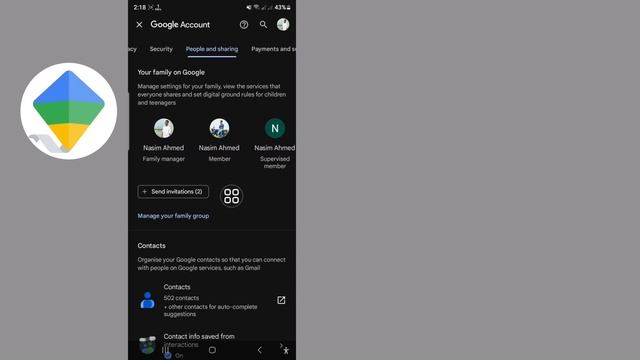The width and height of the screenshot is (640, 360).
Task: Tap the accessibility figure icon
Action: 286,350
